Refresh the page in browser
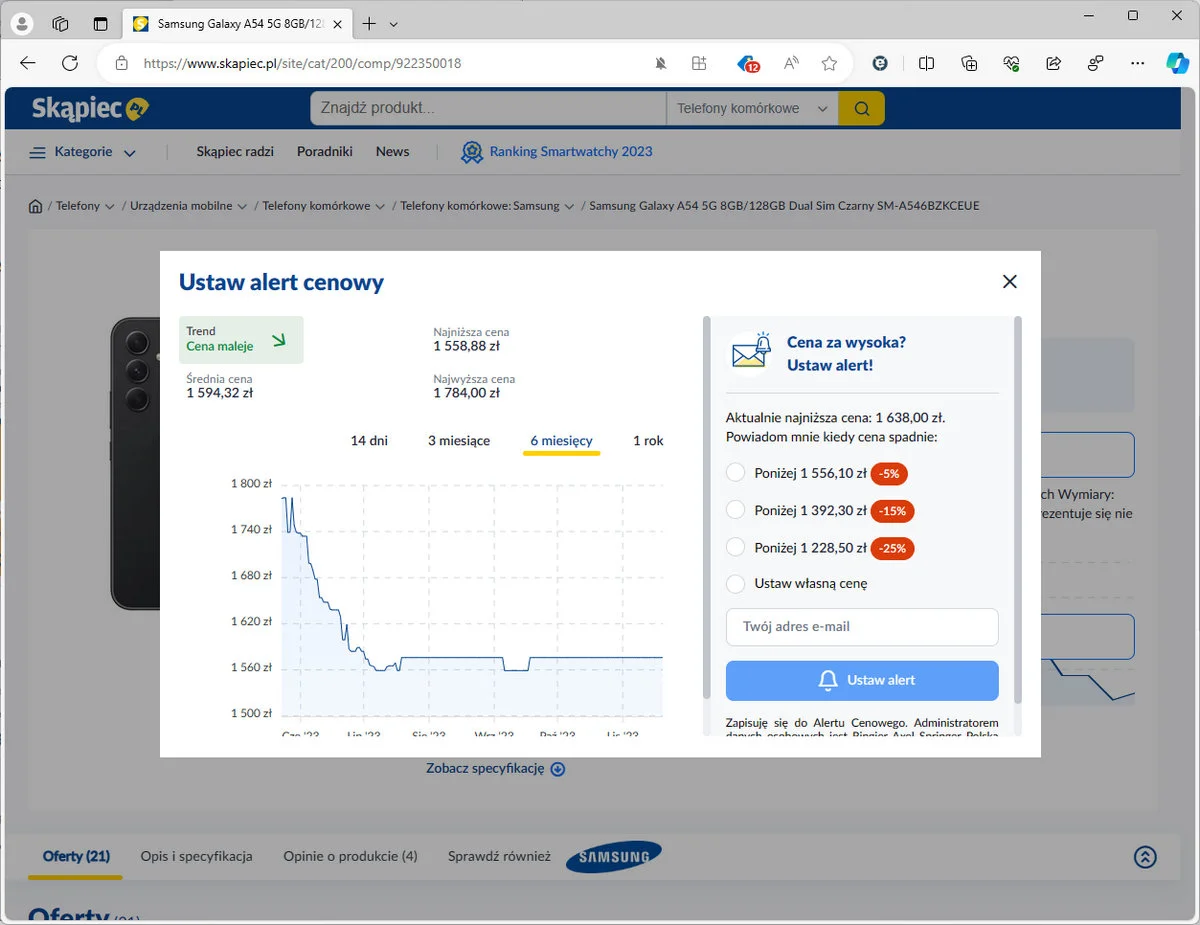 70,63
